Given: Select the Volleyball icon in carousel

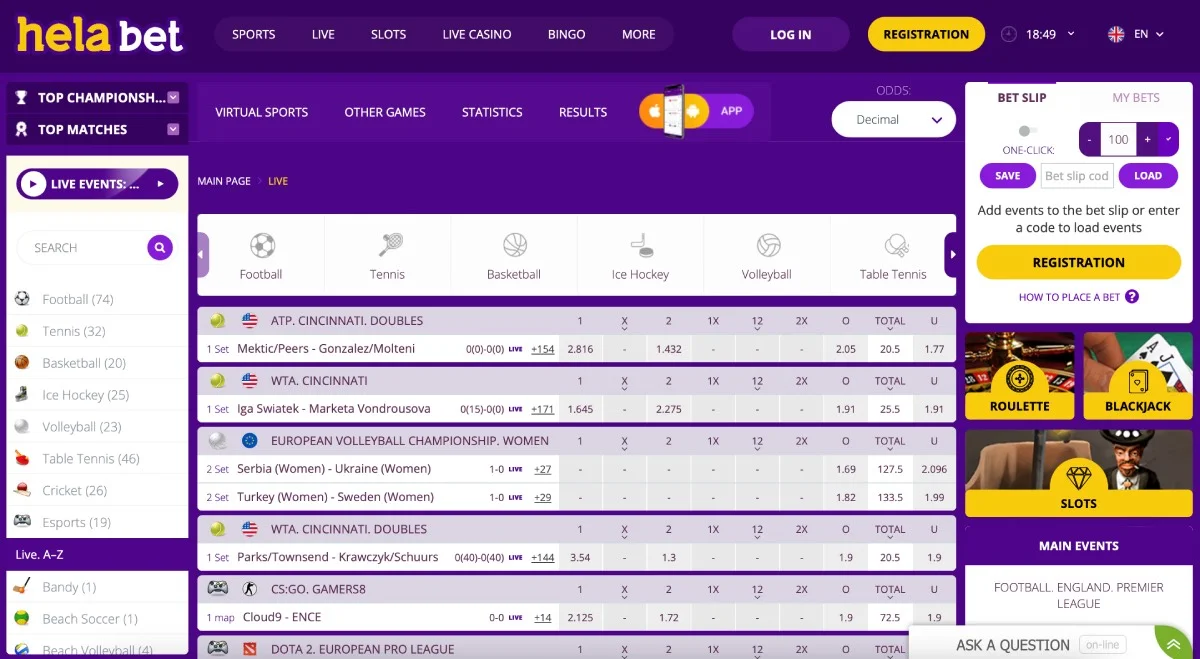Looking at the screenshot, I should 768,245.
